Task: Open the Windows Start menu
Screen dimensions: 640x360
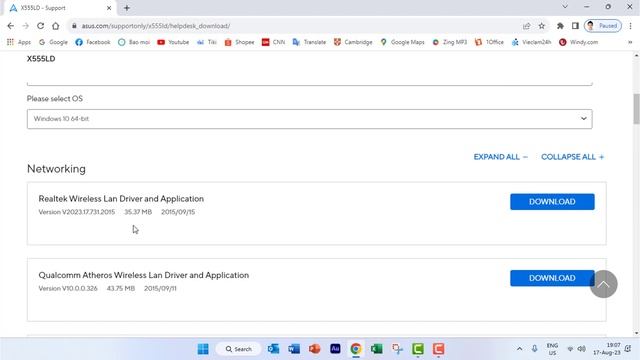Action: [203, 349]
